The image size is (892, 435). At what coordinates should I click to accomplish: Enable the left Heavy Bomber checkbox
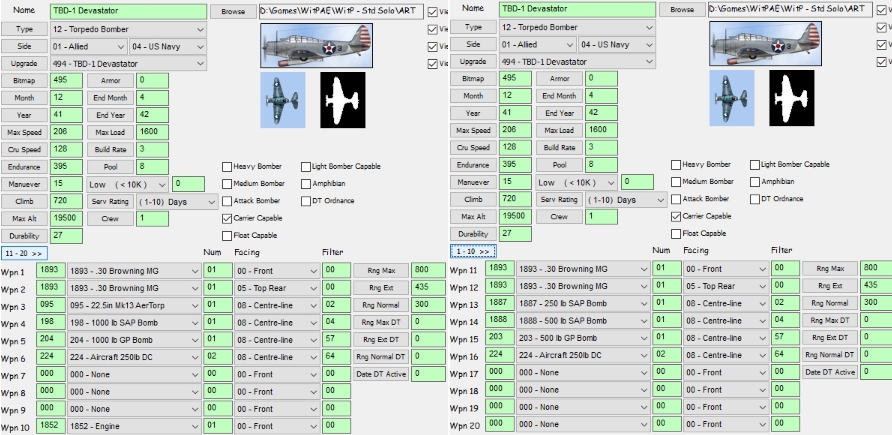(227, 167)
